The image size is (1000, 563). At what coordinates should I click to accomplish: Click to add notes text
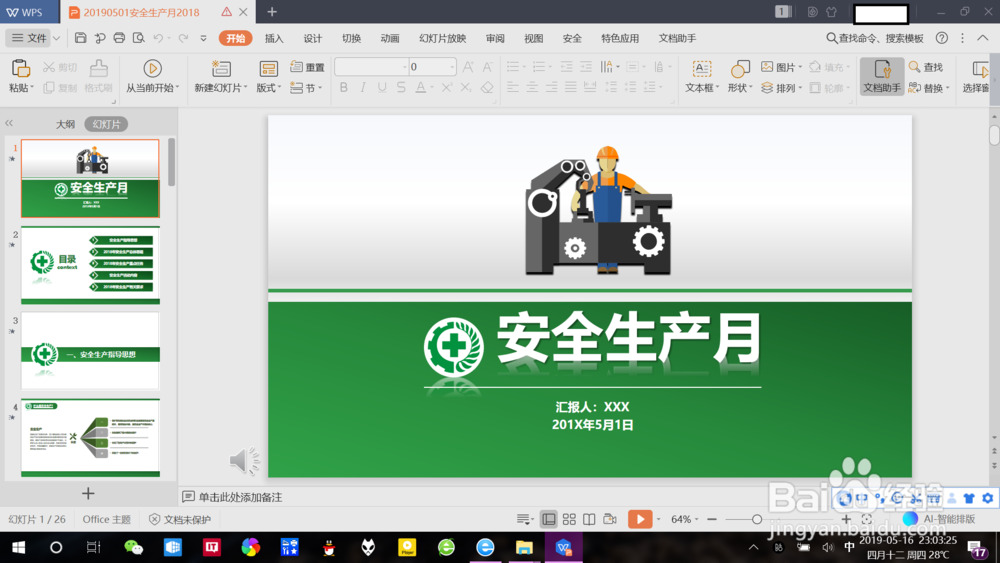tap(240, 497)
